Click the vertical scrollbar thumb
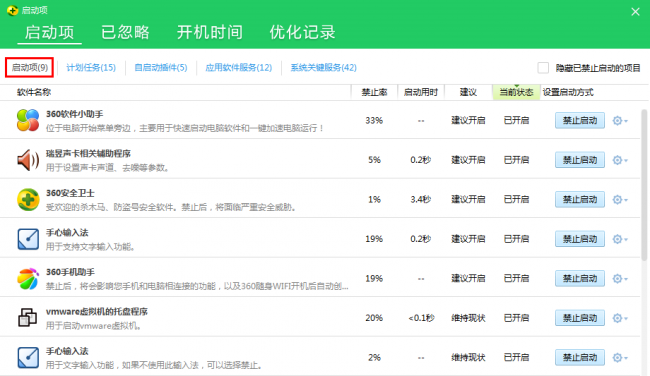 point(644,184)
